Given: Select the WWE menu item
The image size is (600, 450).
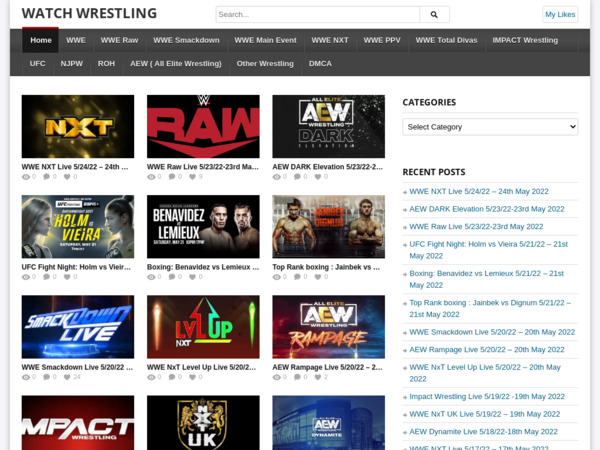Looking at the screenshot, I should click(76, 41).
